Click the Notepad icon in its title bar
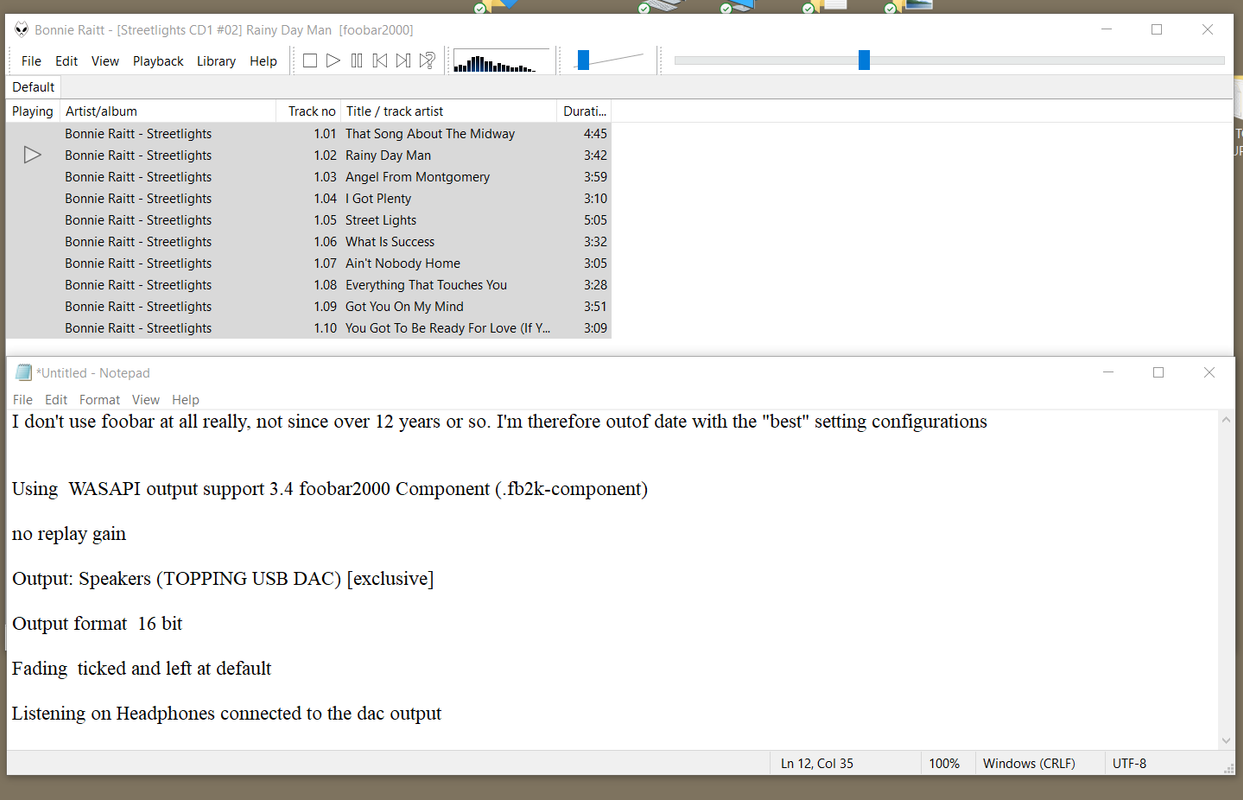 pyautogui.click(x=24, y=373)
